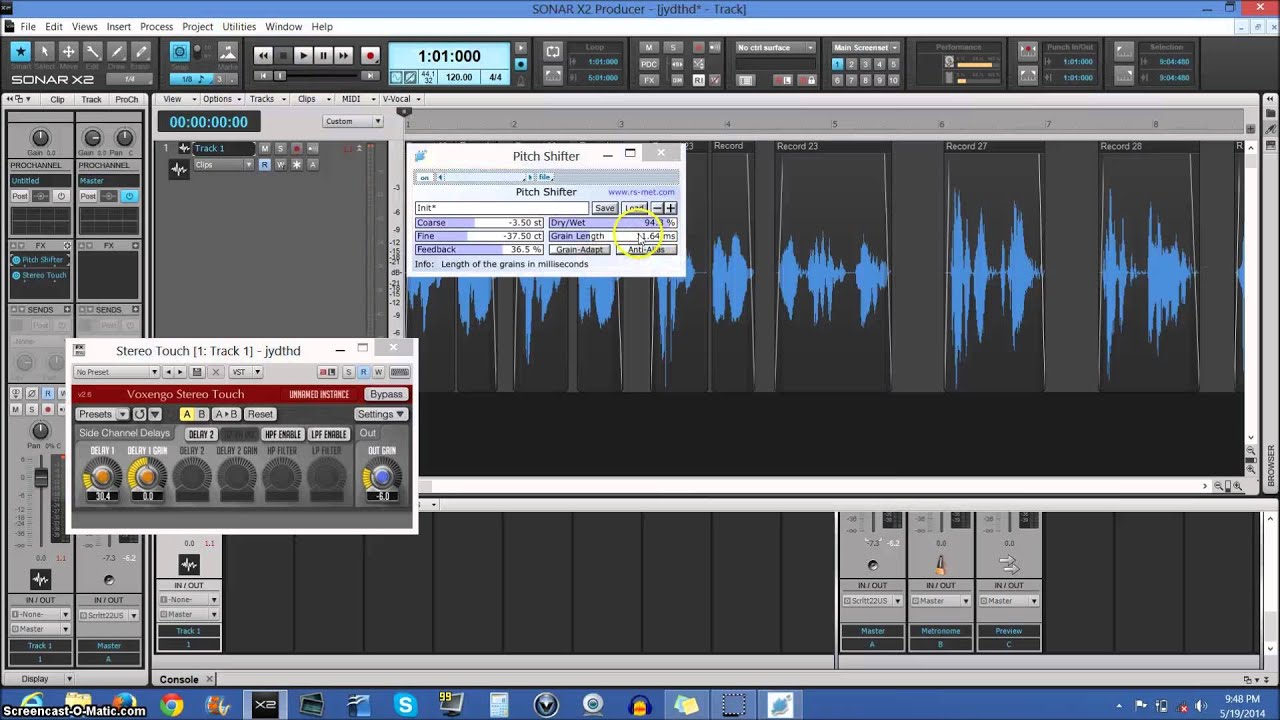1280x720 pixels.
Task: Open the Process menu
Action: click(156, 27)
